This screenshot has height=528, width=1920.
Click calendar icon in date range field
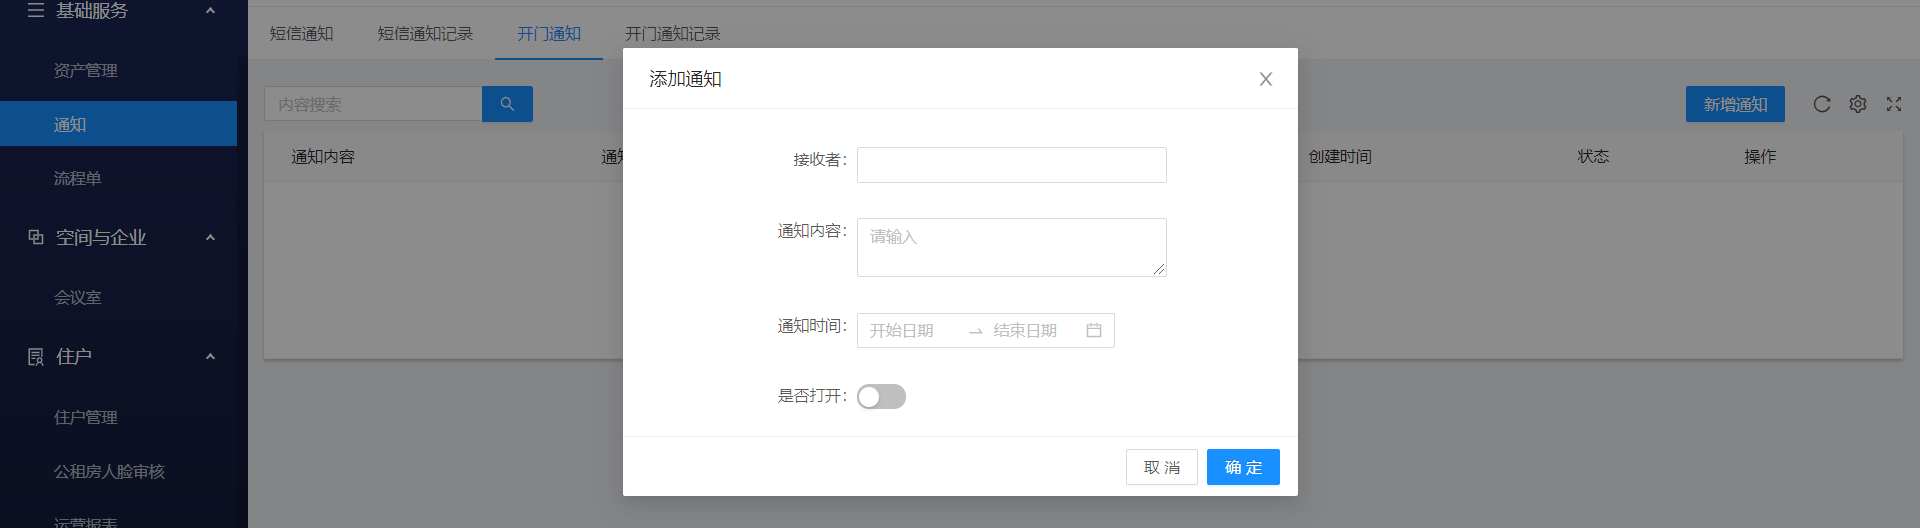click(1093, 331)
